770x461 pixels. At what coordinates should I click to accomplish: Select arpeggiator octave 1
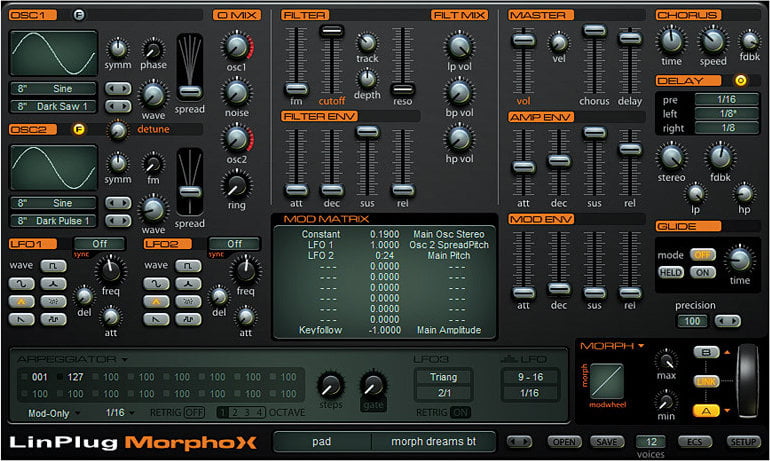click(x=223, y=412)
